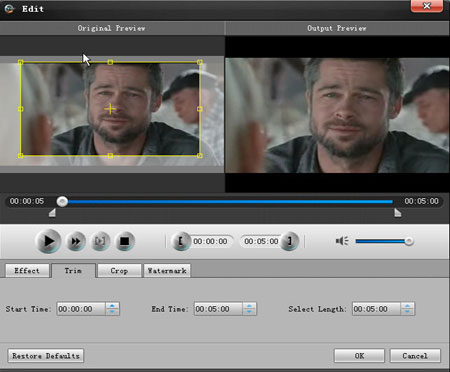Viewport: 450px width, 372px height.
Task: Set trim end with right bracket button
Action: [289, 241]
